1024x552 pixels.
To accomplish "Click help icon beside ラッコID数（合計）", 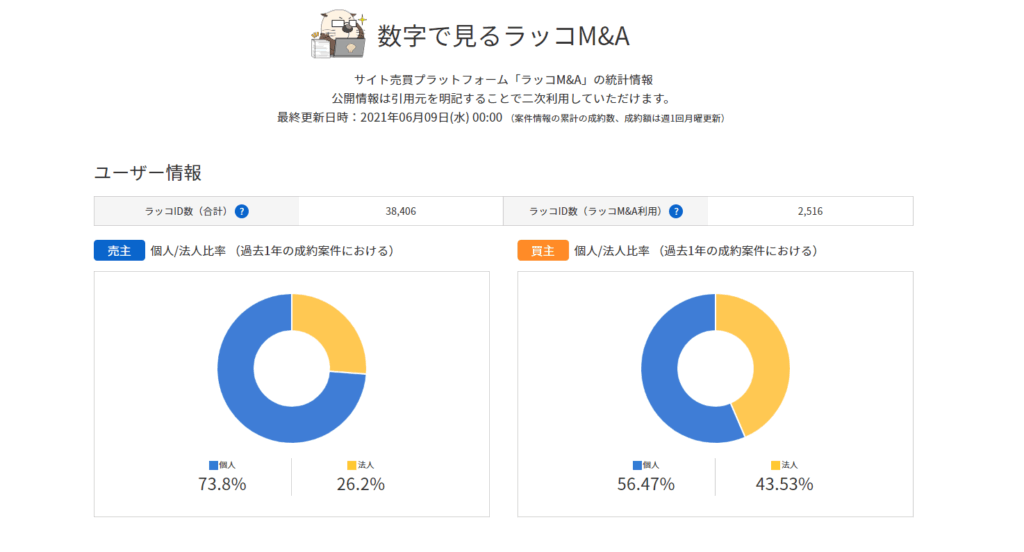I will pyautogui.click(x=242, y=211).
